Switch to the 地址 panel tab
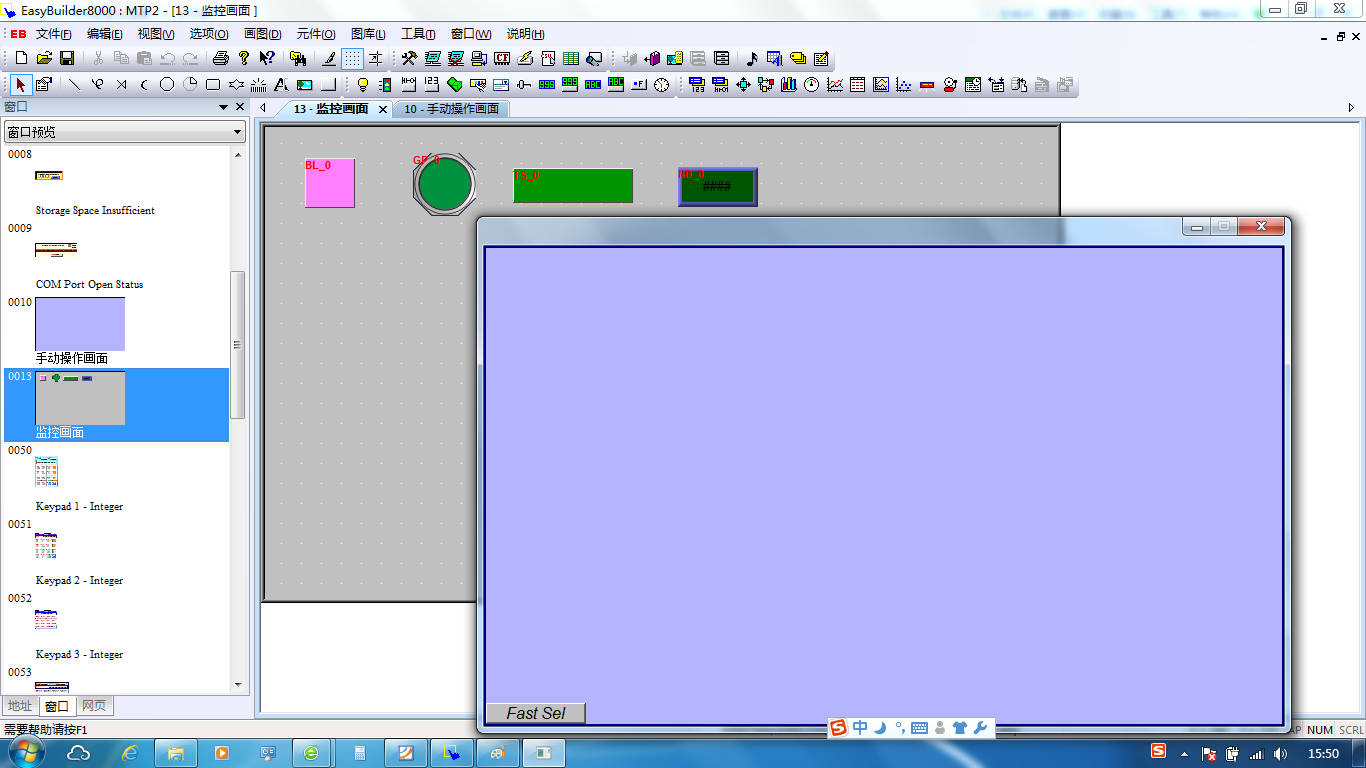Screen dimensions: 1366x768 tap(20, 706)
